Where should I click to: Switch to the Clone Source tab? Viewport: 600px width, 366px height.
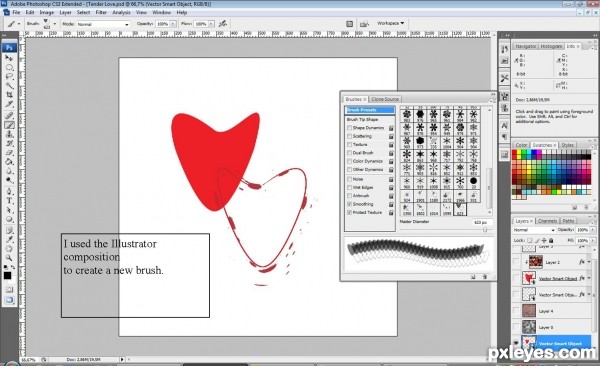385,99
